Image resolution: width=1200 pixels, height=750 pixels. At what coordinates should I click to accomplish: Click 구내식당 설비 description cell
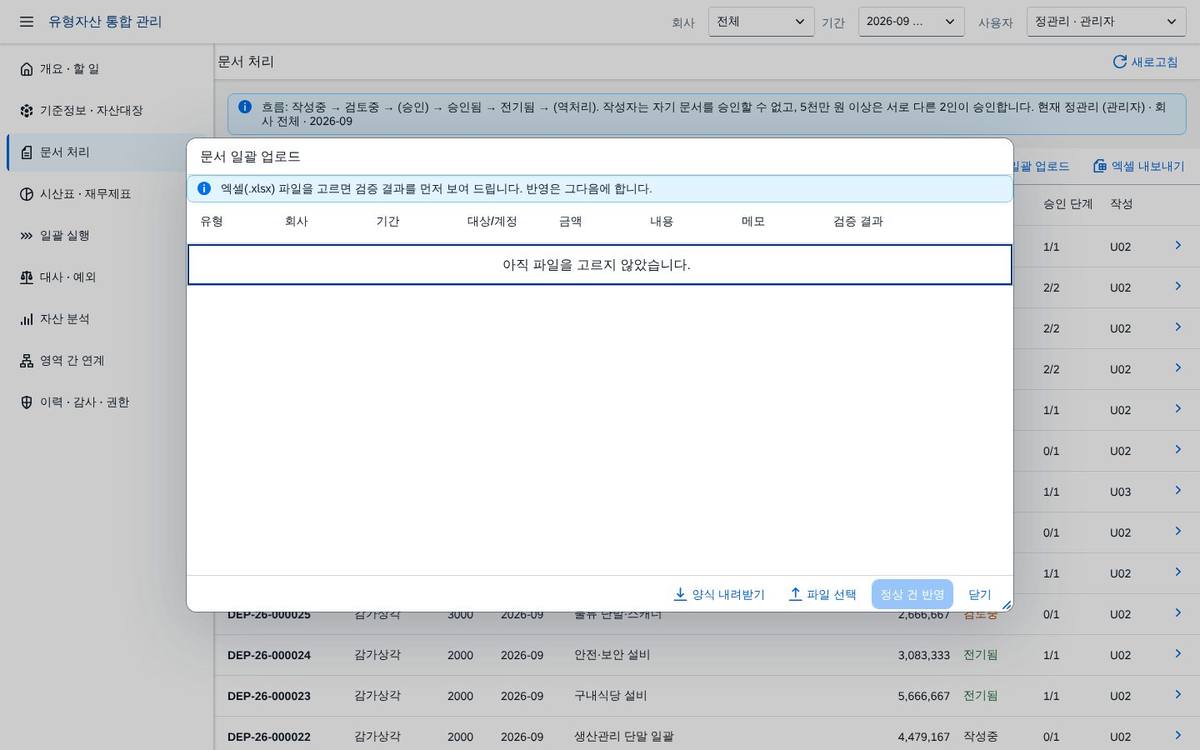pyautogui.click(x=610, y=696)
